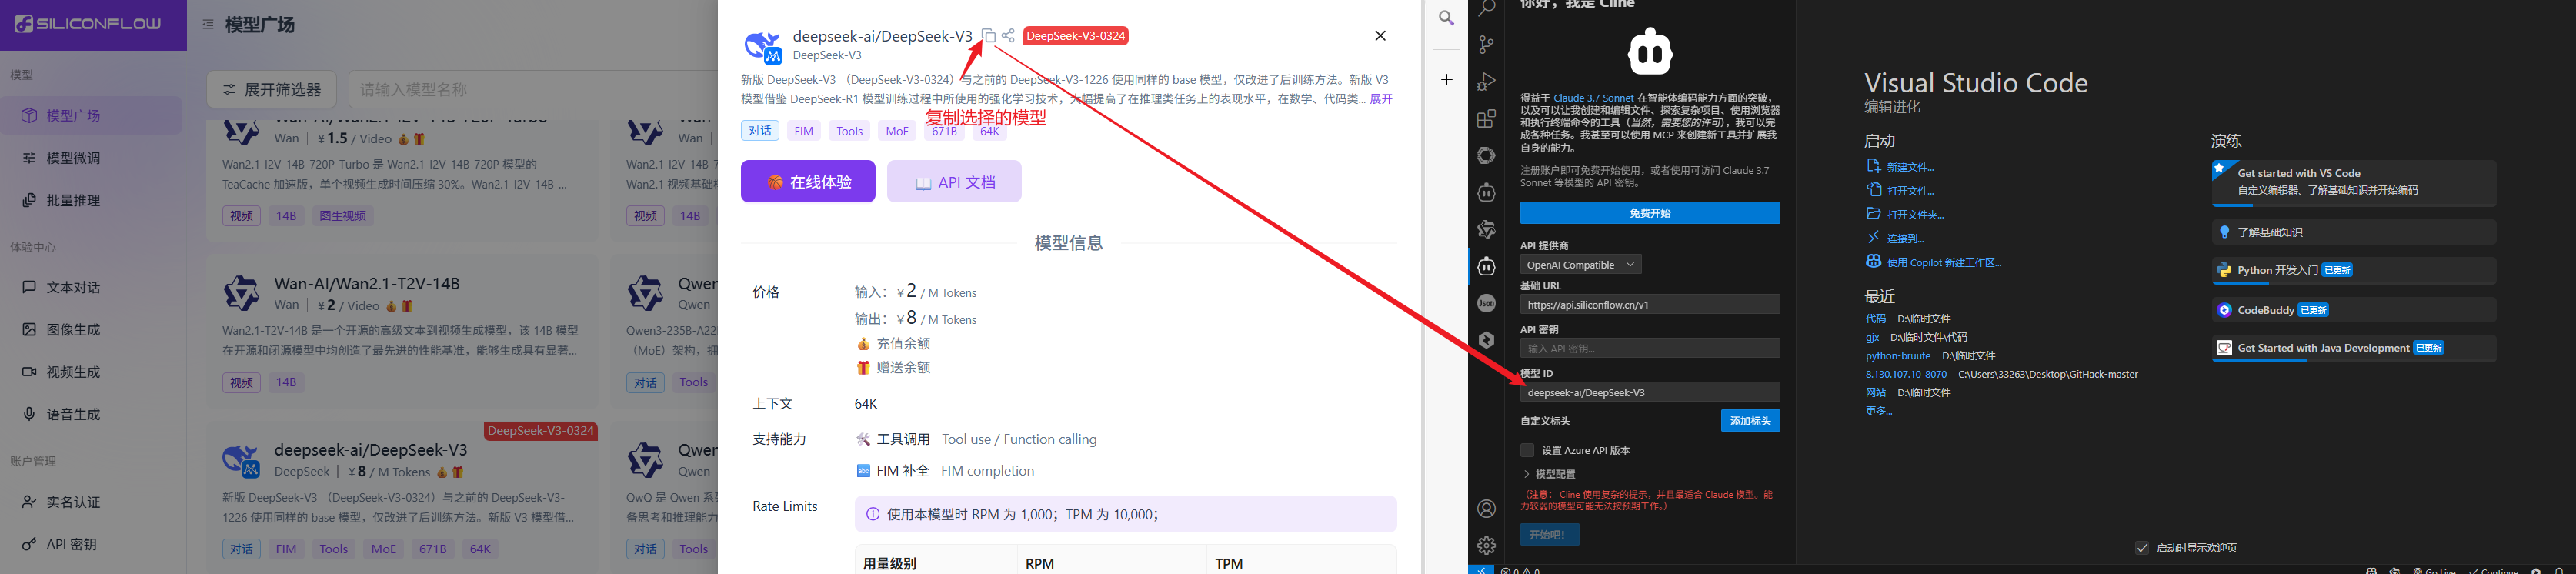This screenshot has height=574, width=2576.
Task: Open the 了解基础知识 walkthrough
Action: point(2354,232)
